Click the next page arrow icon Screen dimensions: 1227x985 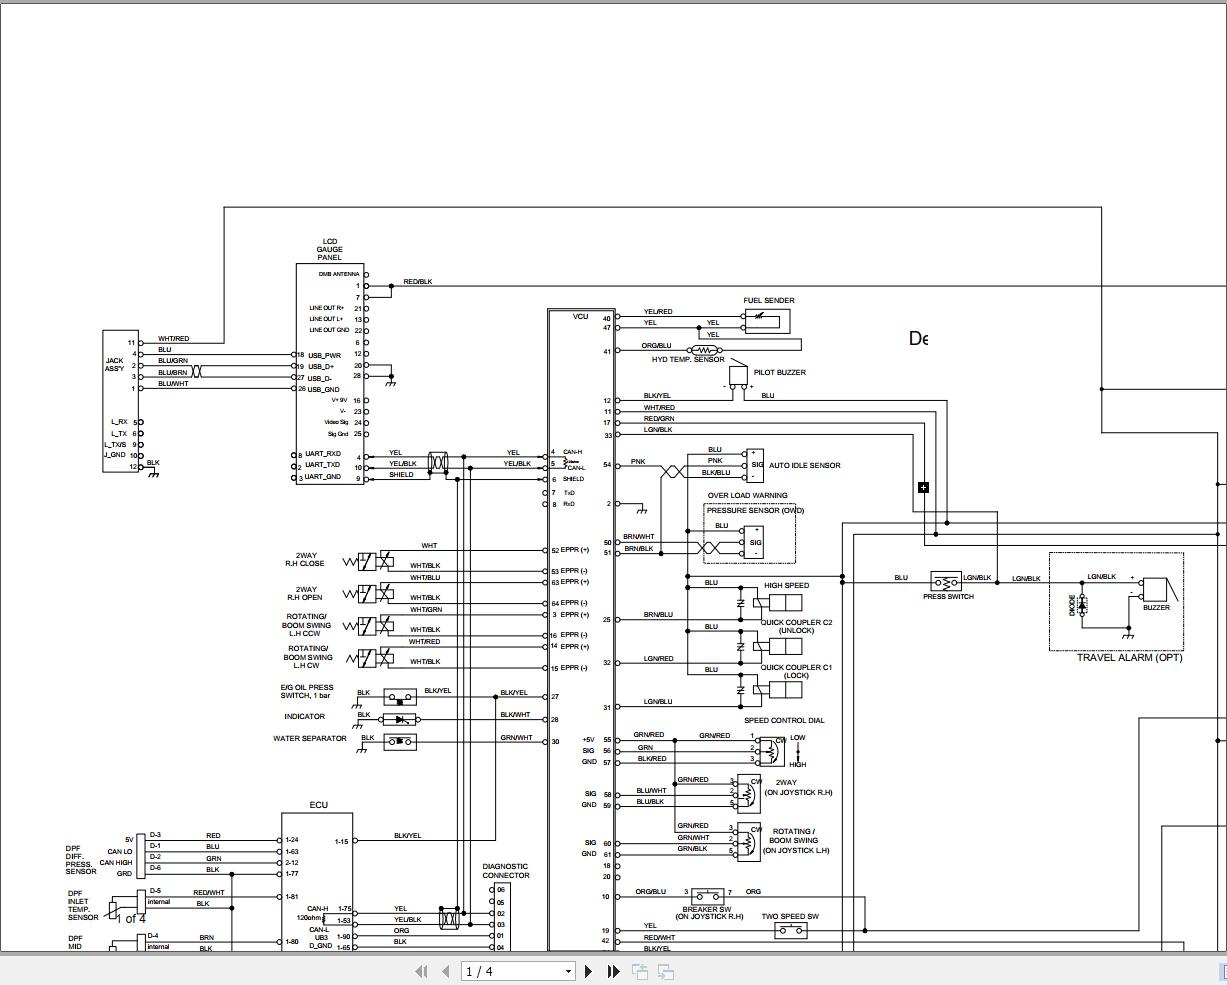(x=588, y=971)
